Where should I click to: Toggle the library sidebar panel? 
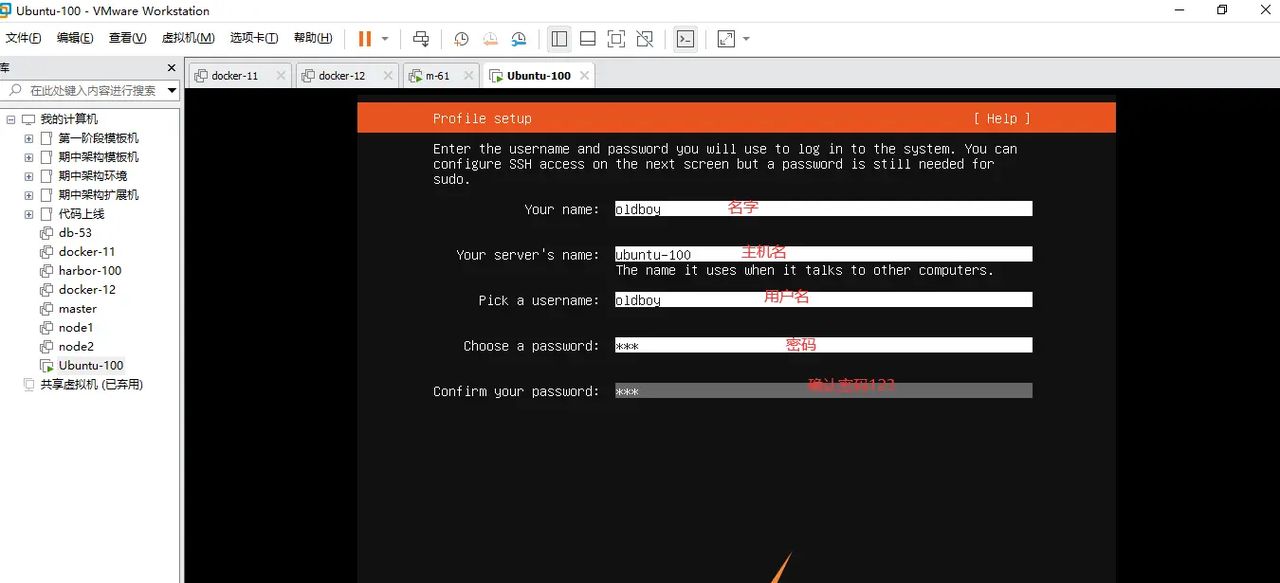click(x=559, y=38)
